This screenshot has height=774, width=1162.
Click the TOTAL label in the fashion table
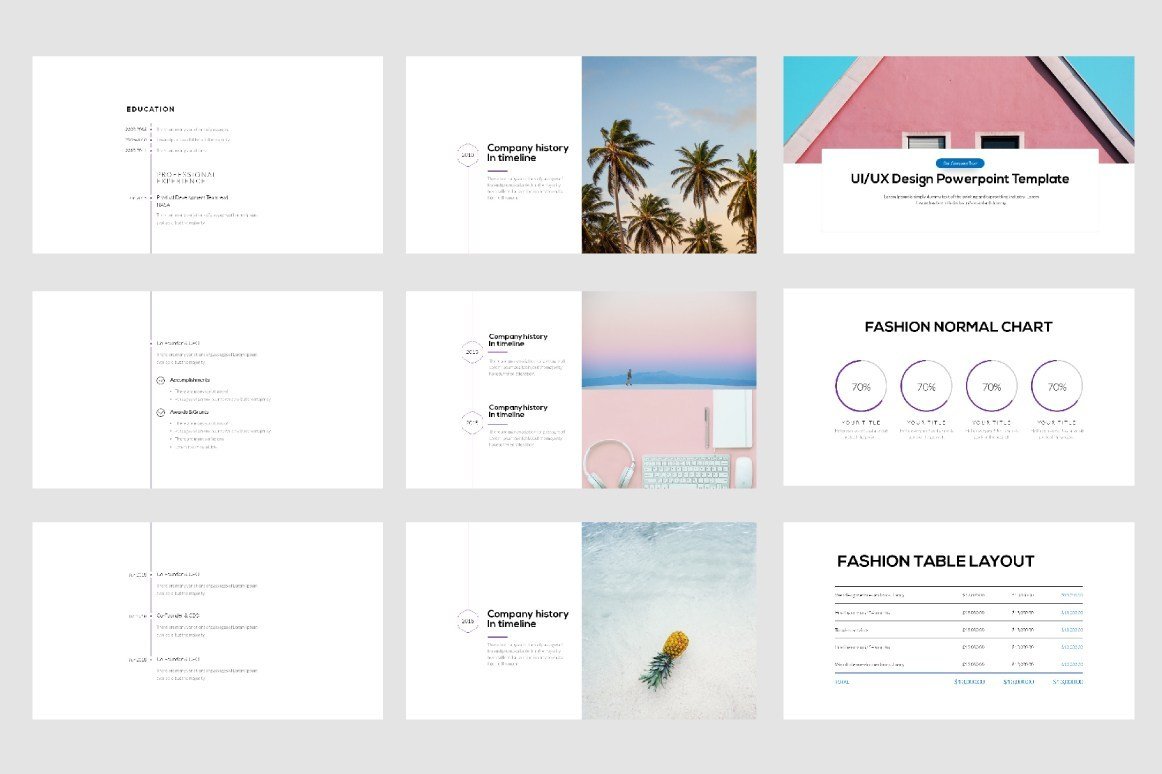pyautogui.click(x=842, y=682)
